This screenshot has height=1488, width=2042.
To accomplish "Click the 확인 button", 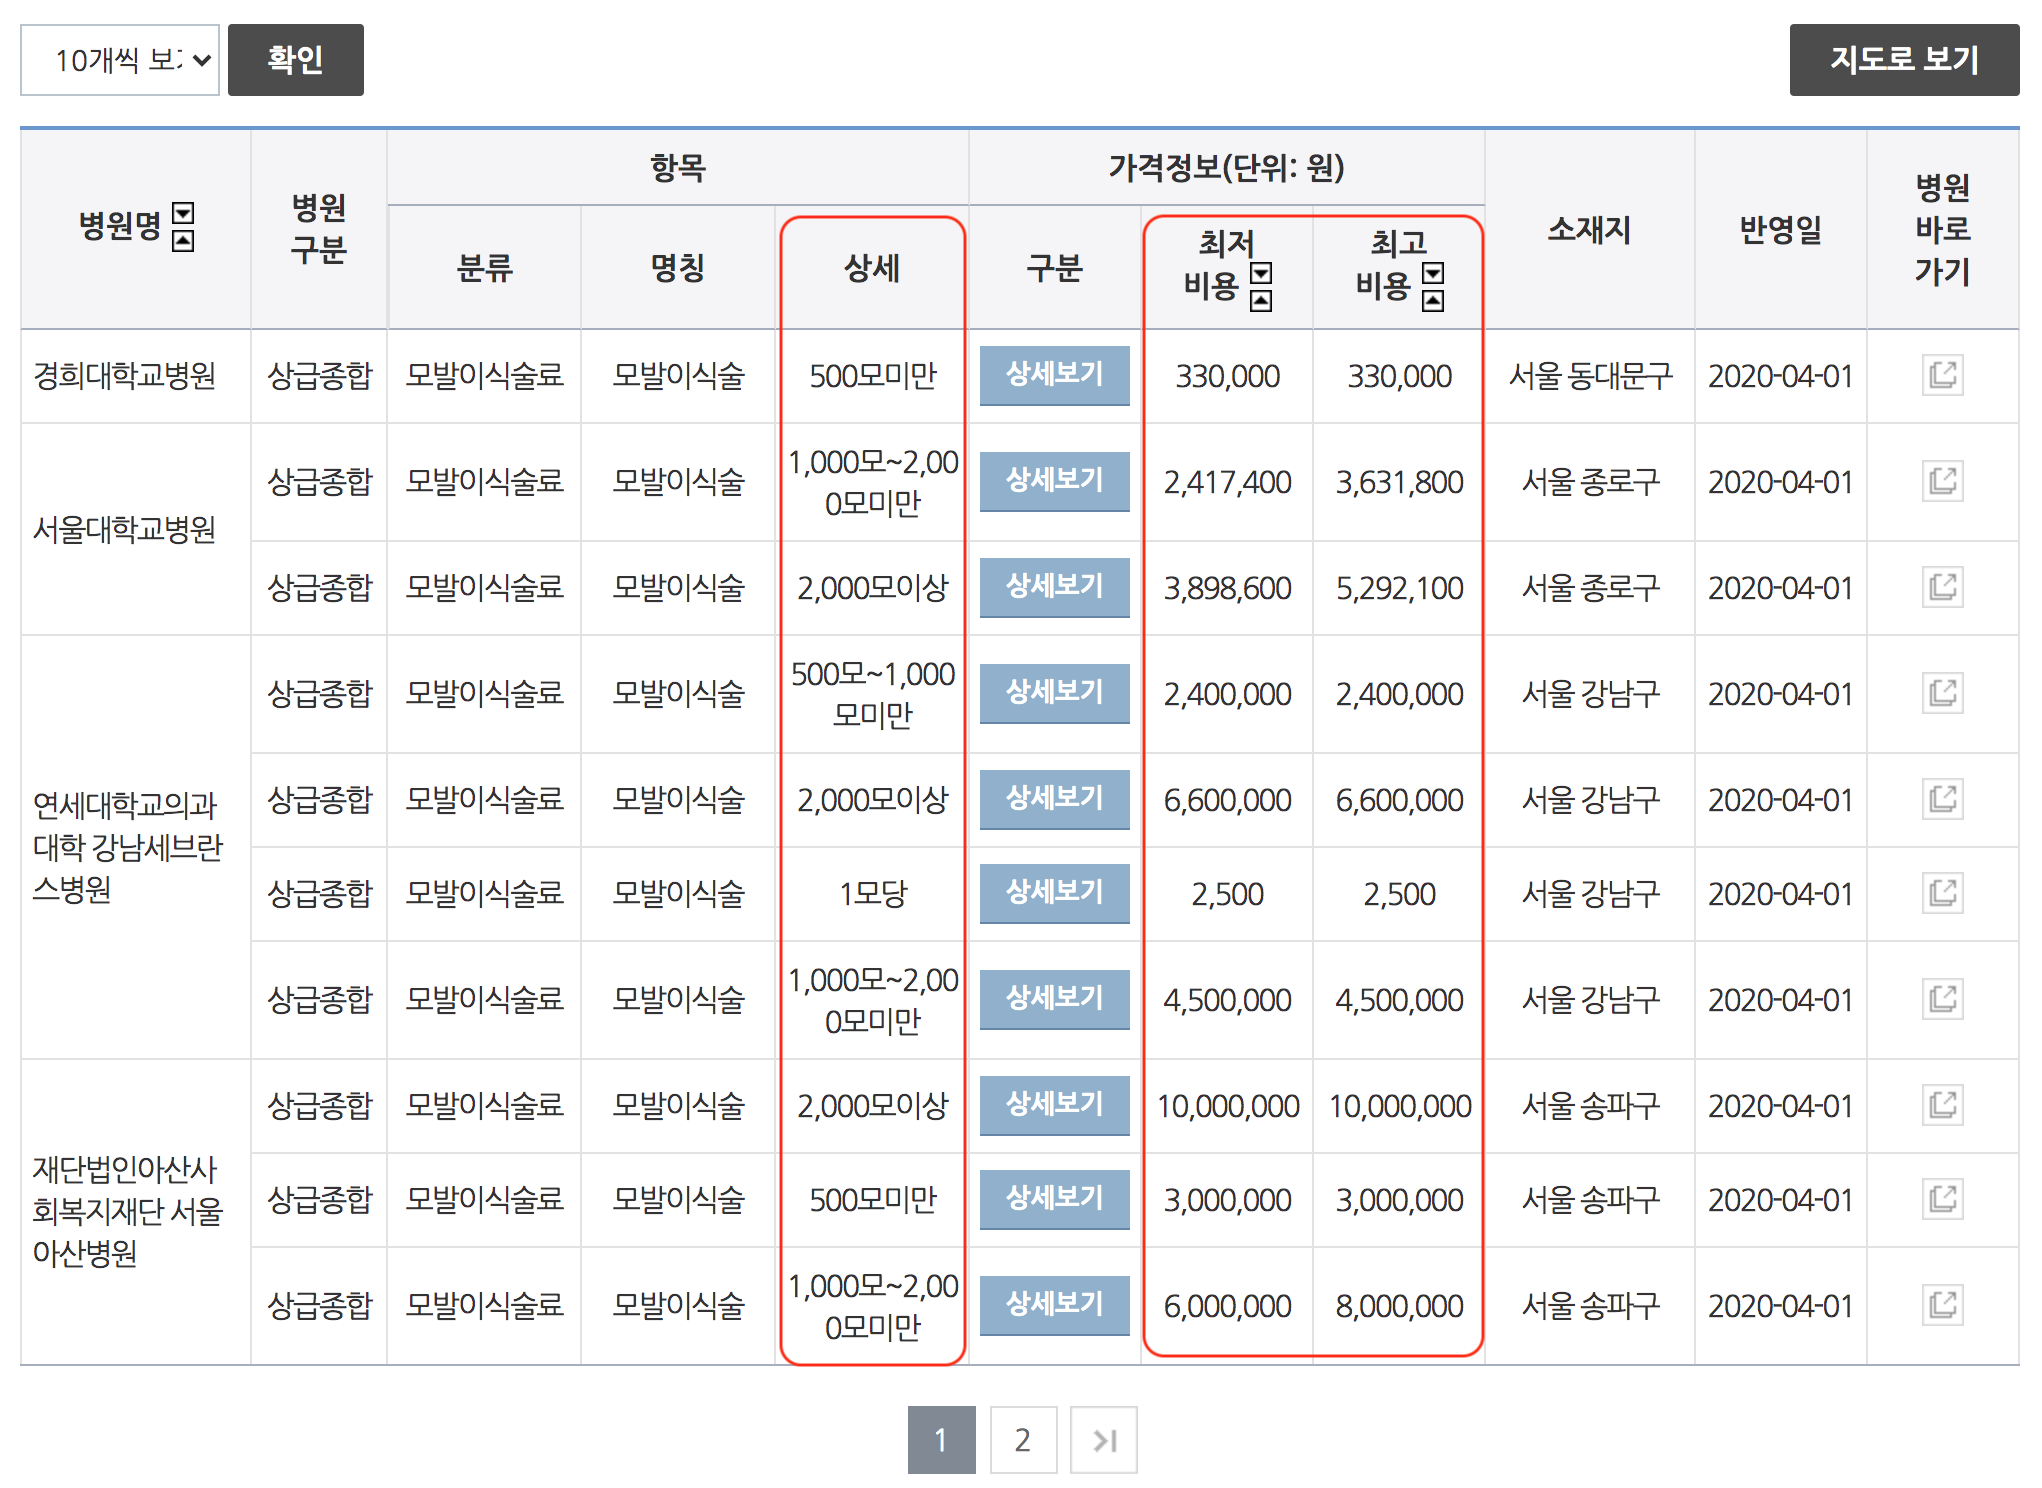I will pos(295,60).
